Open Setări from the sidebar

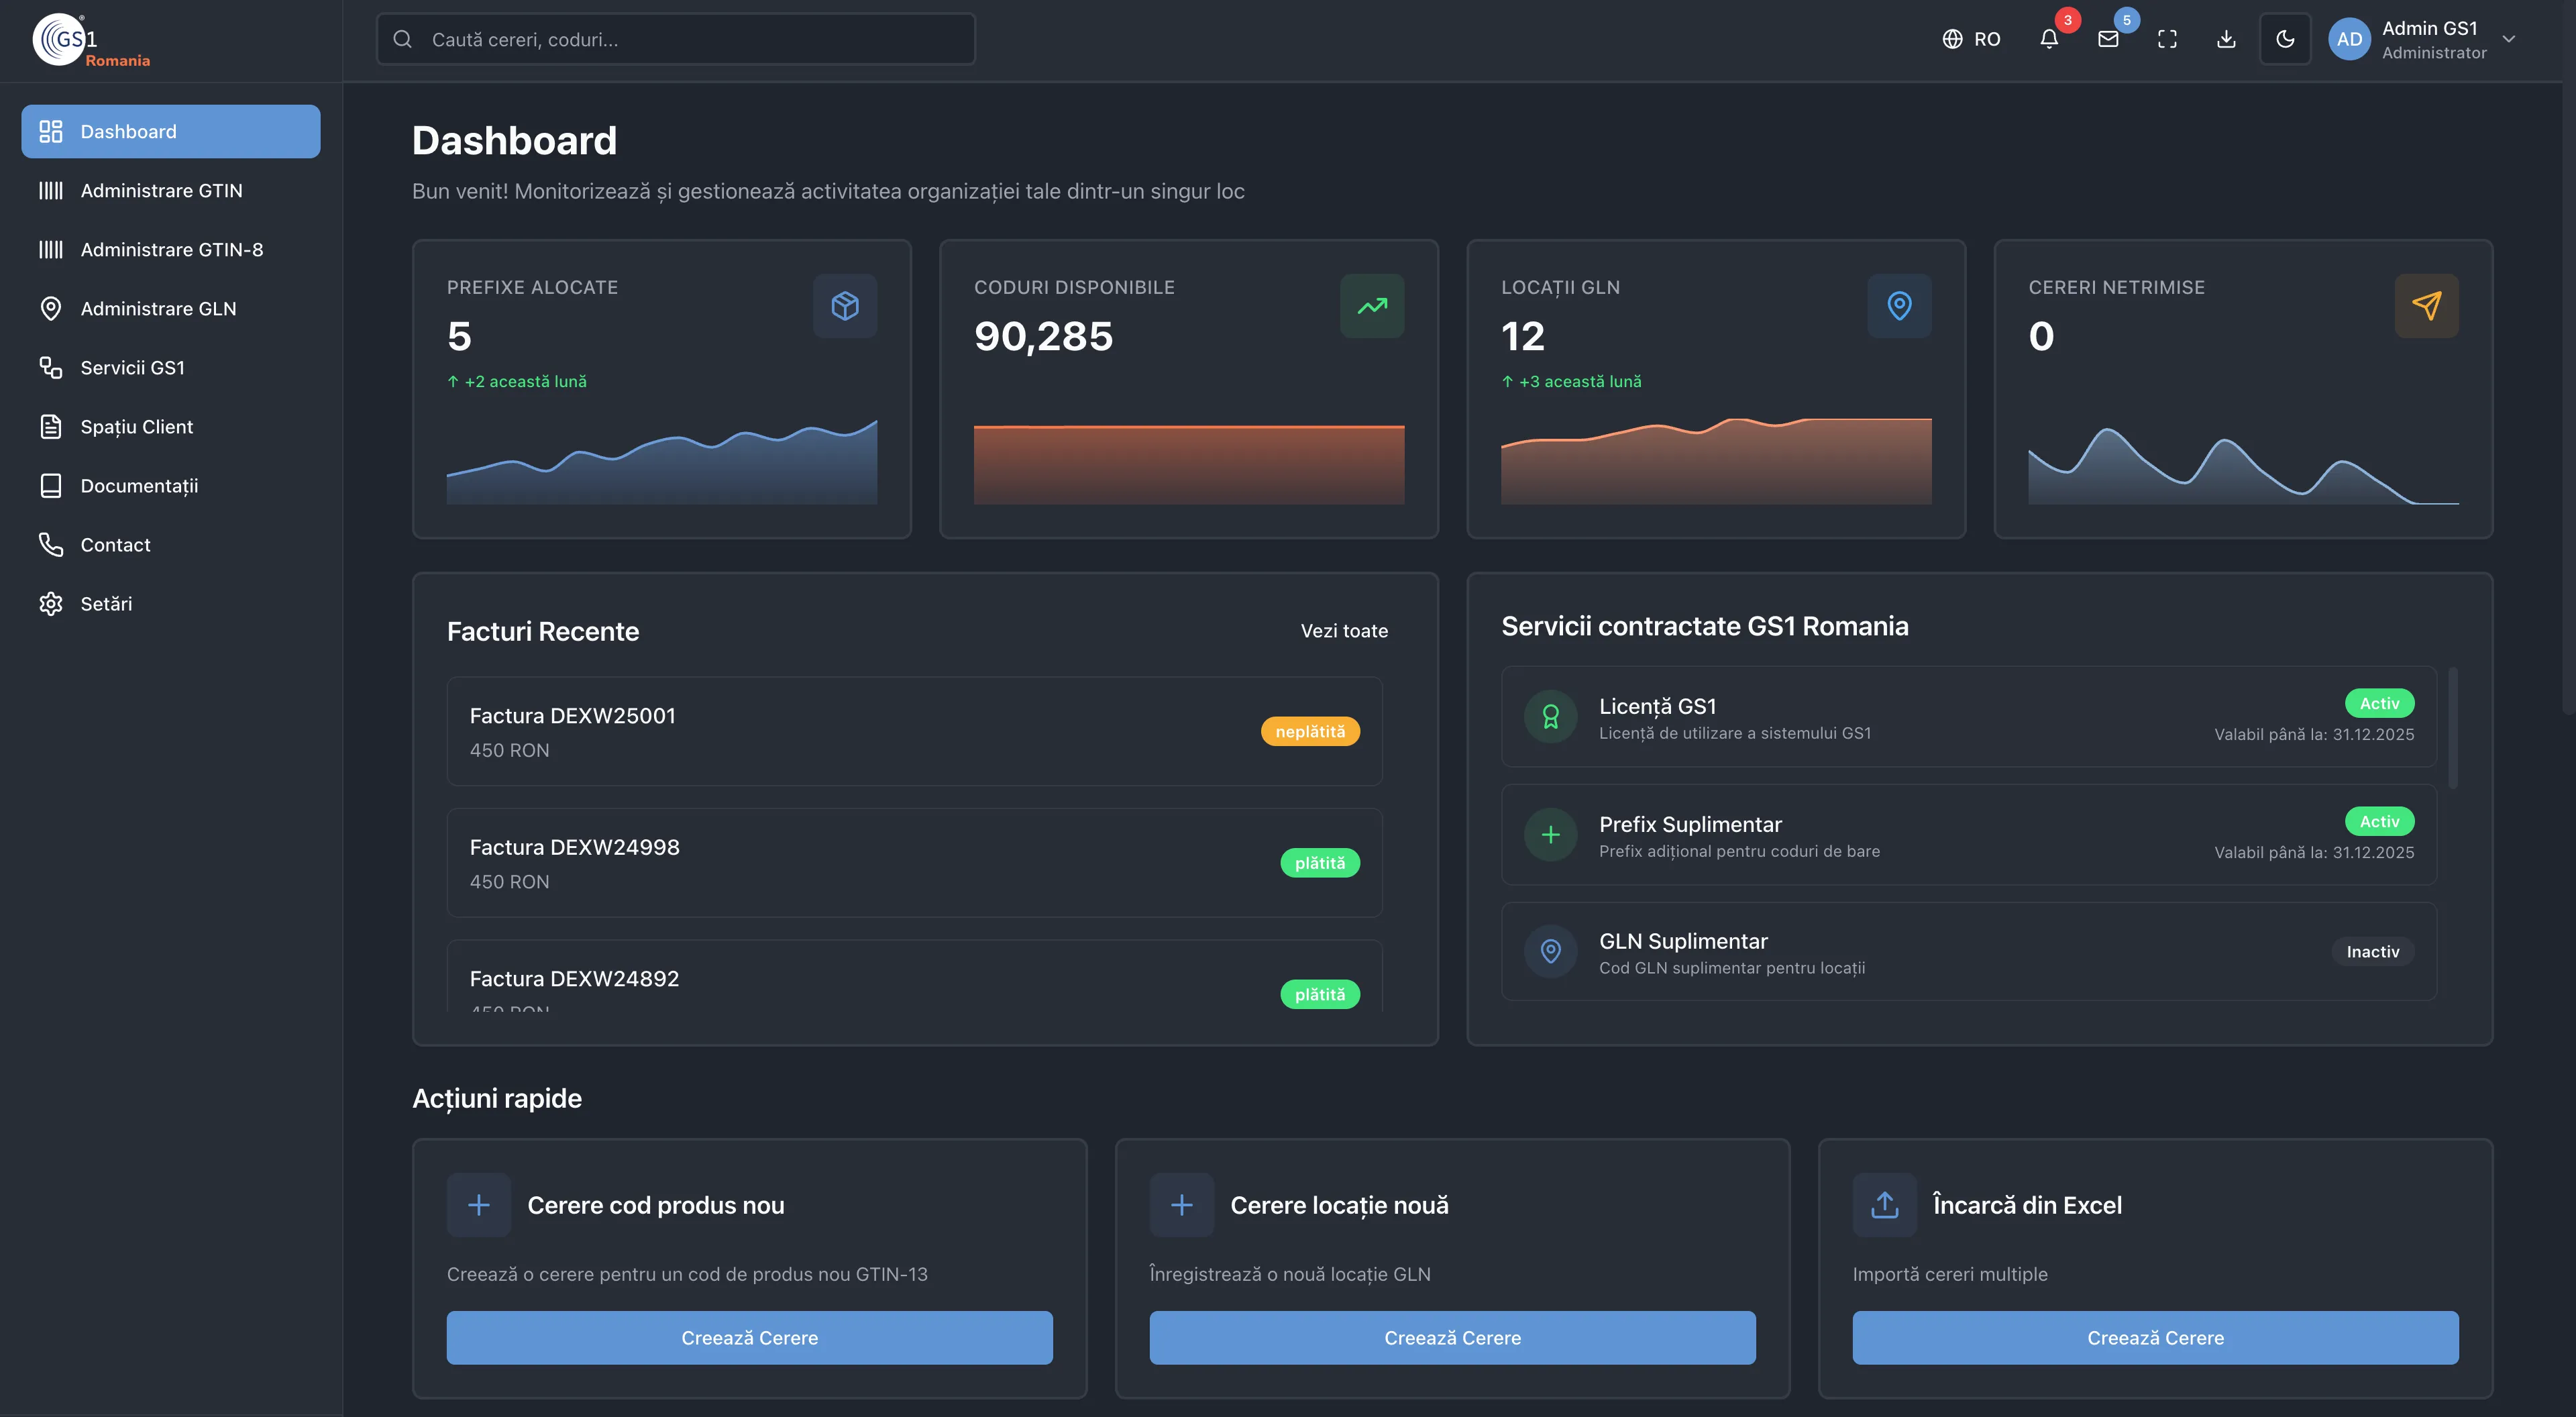pyautogui.click(x=106, y=603)
